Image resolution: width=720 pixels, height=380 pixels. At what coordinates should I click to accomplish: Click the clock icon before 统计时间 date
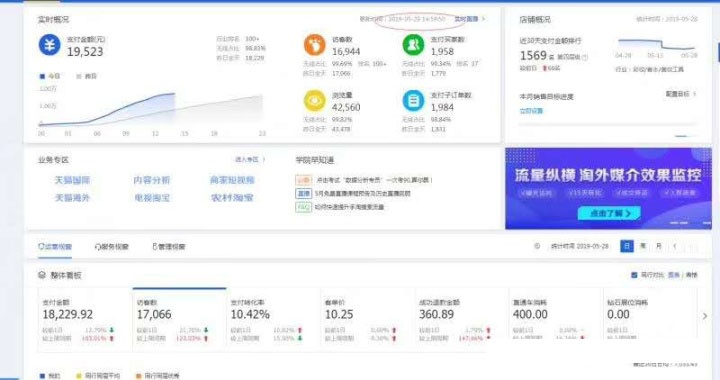tap(537, 246)
